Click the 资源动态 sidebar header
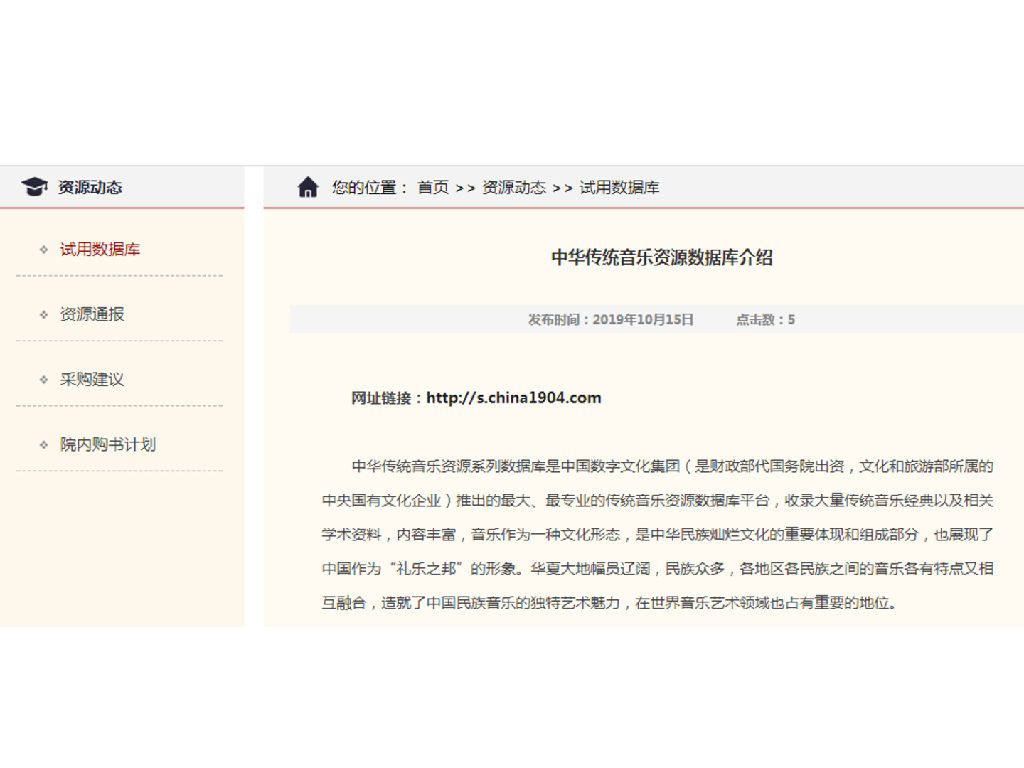 (90, 187)
